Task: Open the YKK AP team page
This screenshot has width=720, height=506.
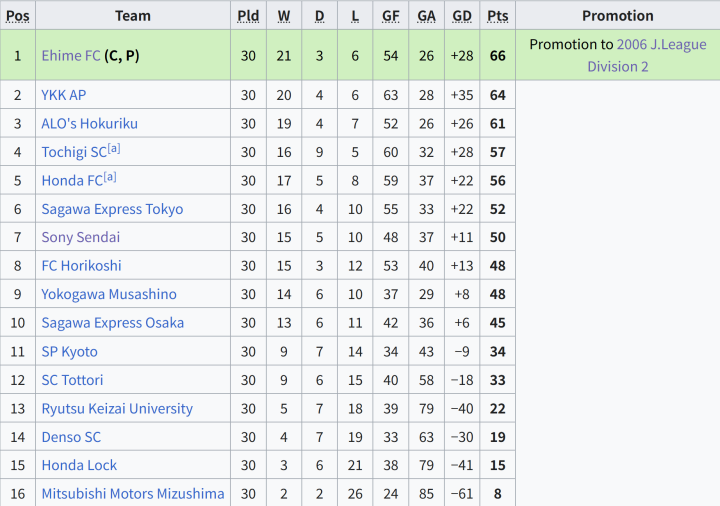Action: 64,95
